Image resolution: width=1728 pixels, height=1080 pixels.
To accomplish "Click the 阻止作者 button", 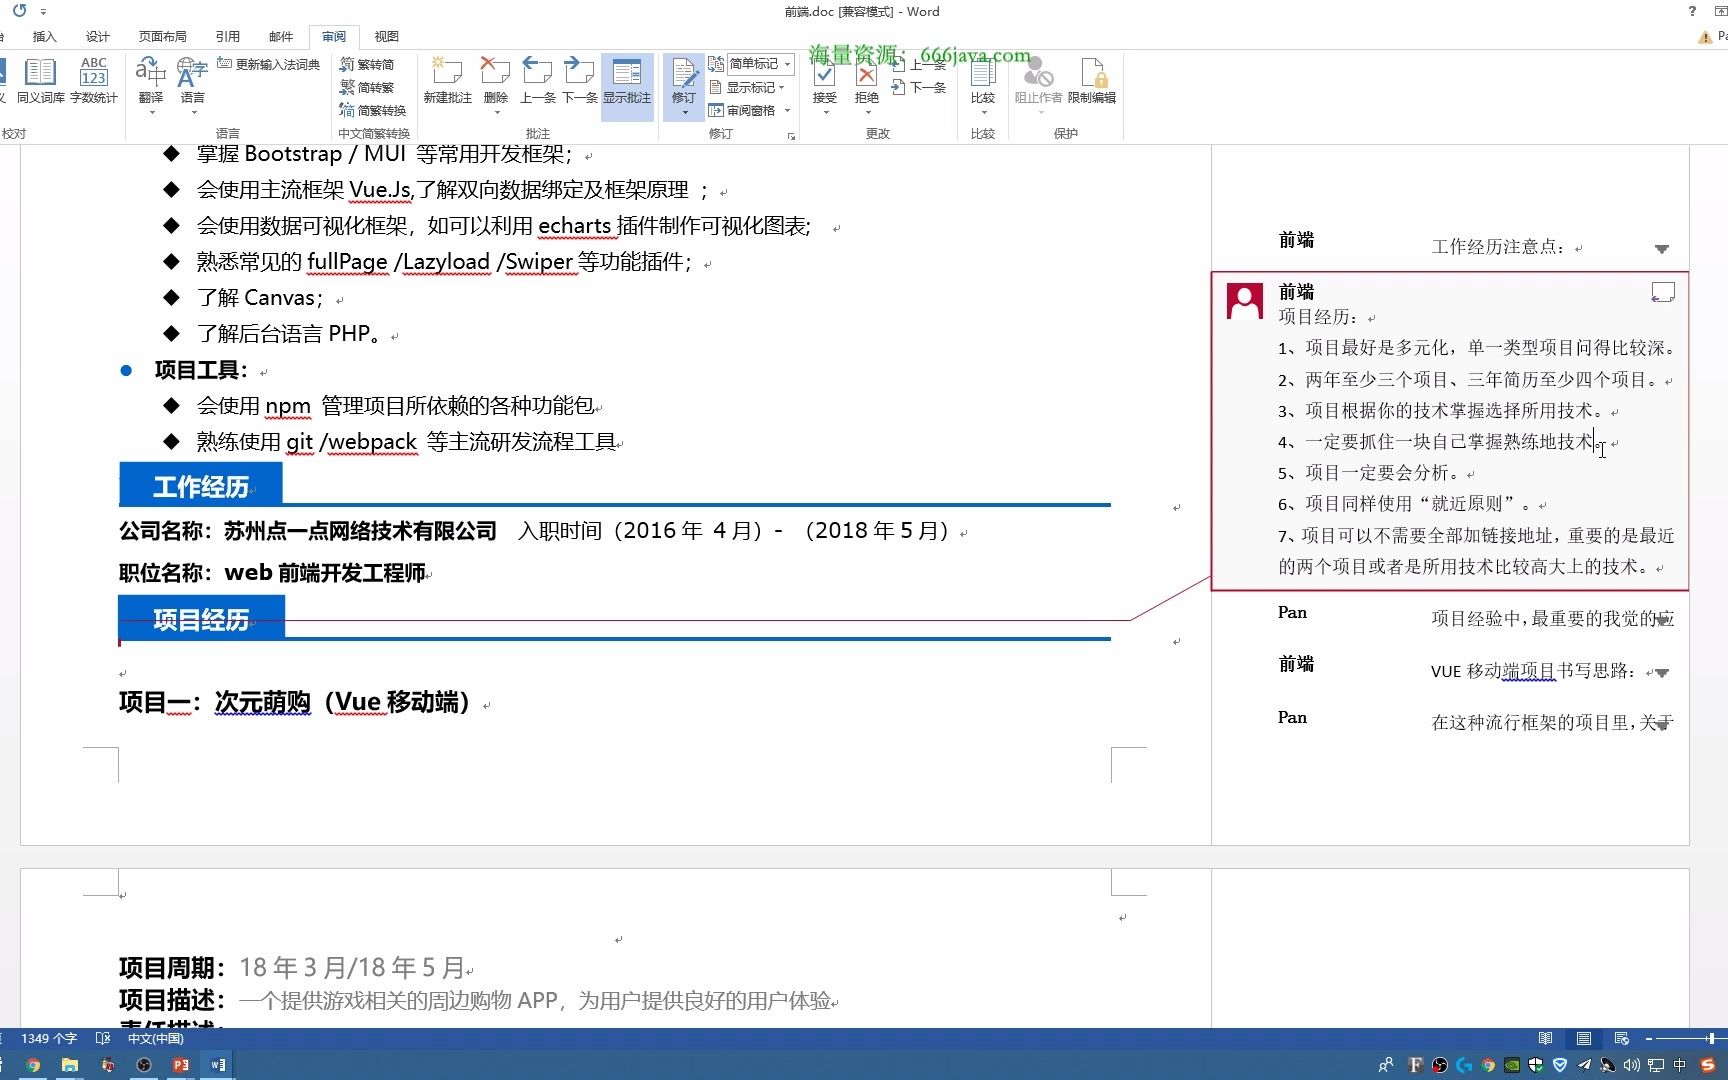I will click(1038, 80).
